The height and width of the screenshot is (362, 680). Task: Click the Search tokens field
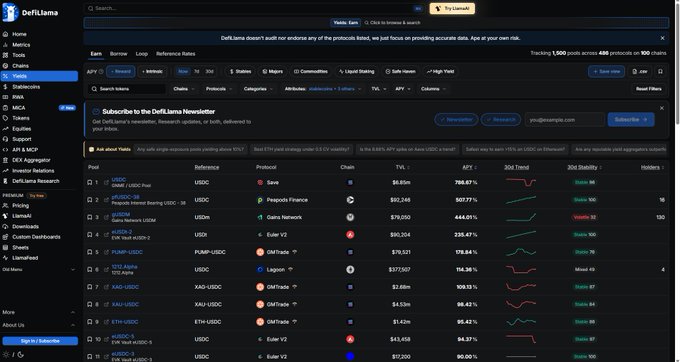click(127, 89)
